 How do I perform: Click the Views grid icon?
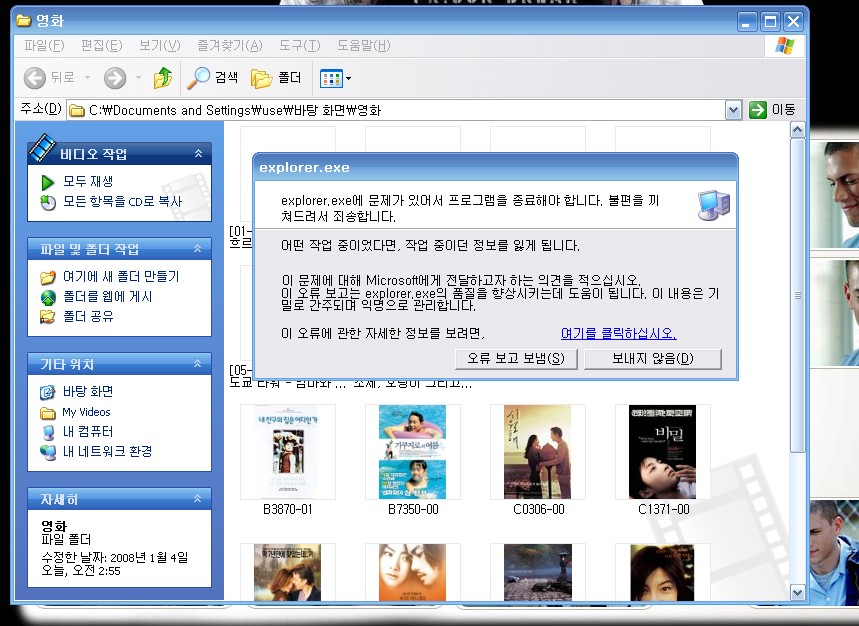pos(331,79)
